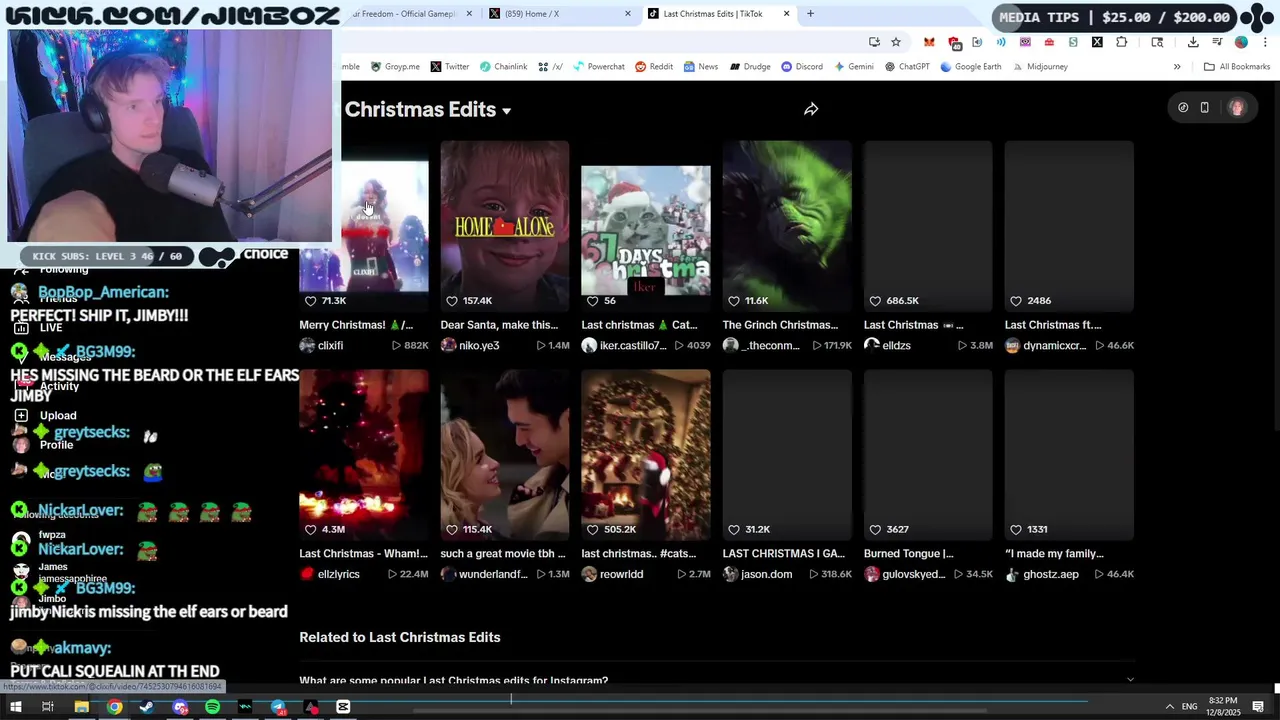
Task: Click the ENG language indicator
Action: (x=1190, y=707)
